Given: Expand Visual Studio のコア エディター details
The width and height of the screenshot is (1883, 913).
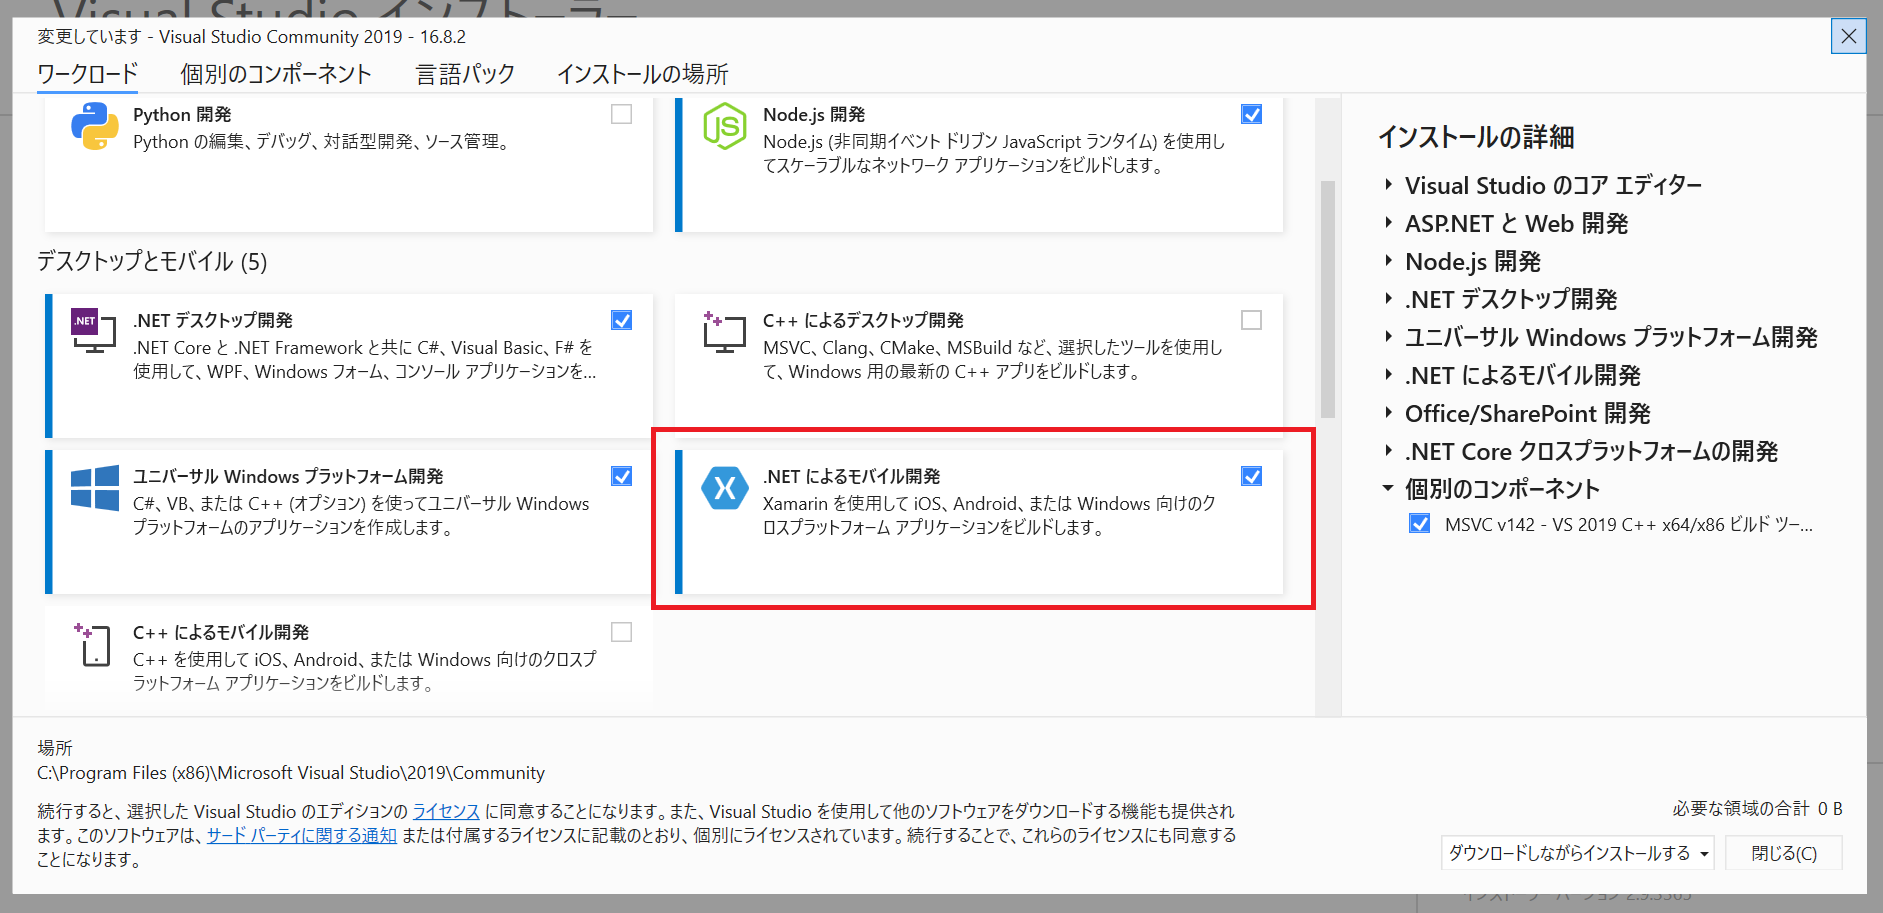Looking at the screenshot, I should point(1388,185).
